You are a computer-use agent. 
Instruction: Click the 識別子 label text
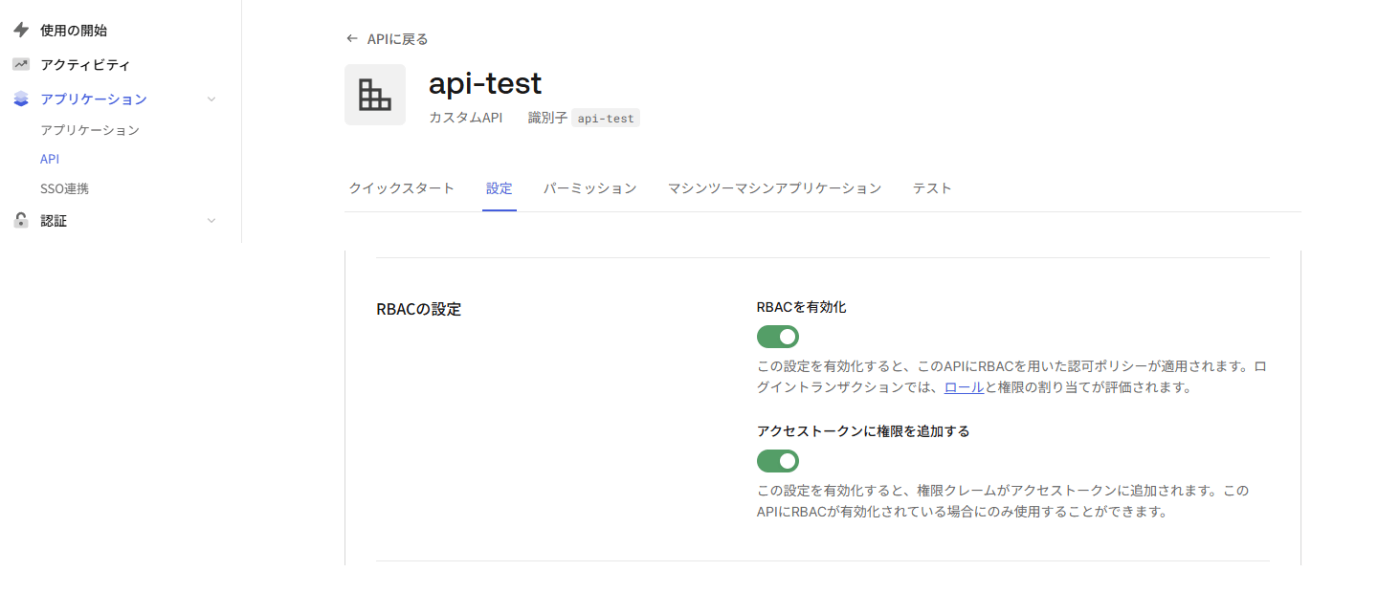tap(548, 118)
